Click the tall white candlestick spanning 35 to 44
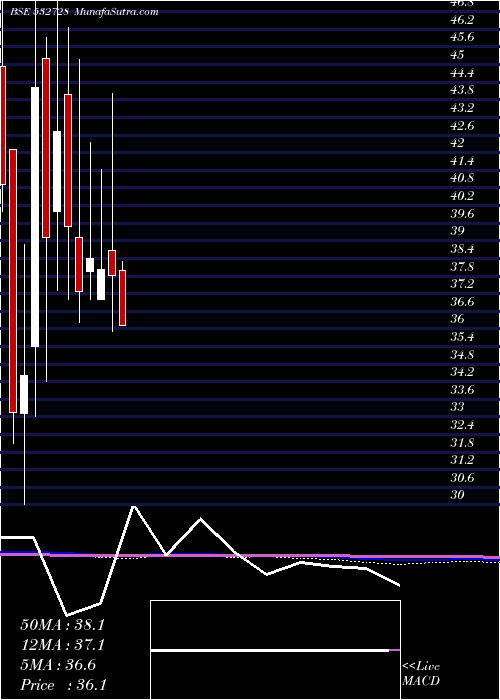 click(35, 217)
